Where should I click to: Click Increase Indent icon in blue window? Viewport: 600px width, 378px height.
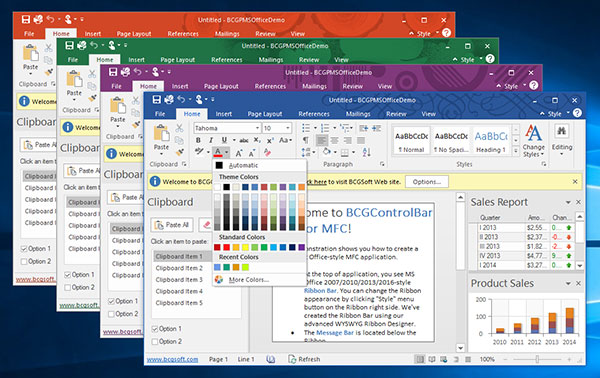click(376, 128)
